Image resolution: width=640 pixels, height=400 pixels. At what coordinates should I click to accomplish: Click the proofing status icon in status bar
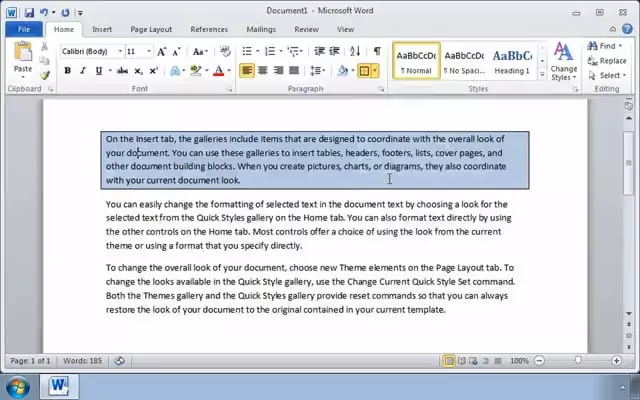[119, 361]
